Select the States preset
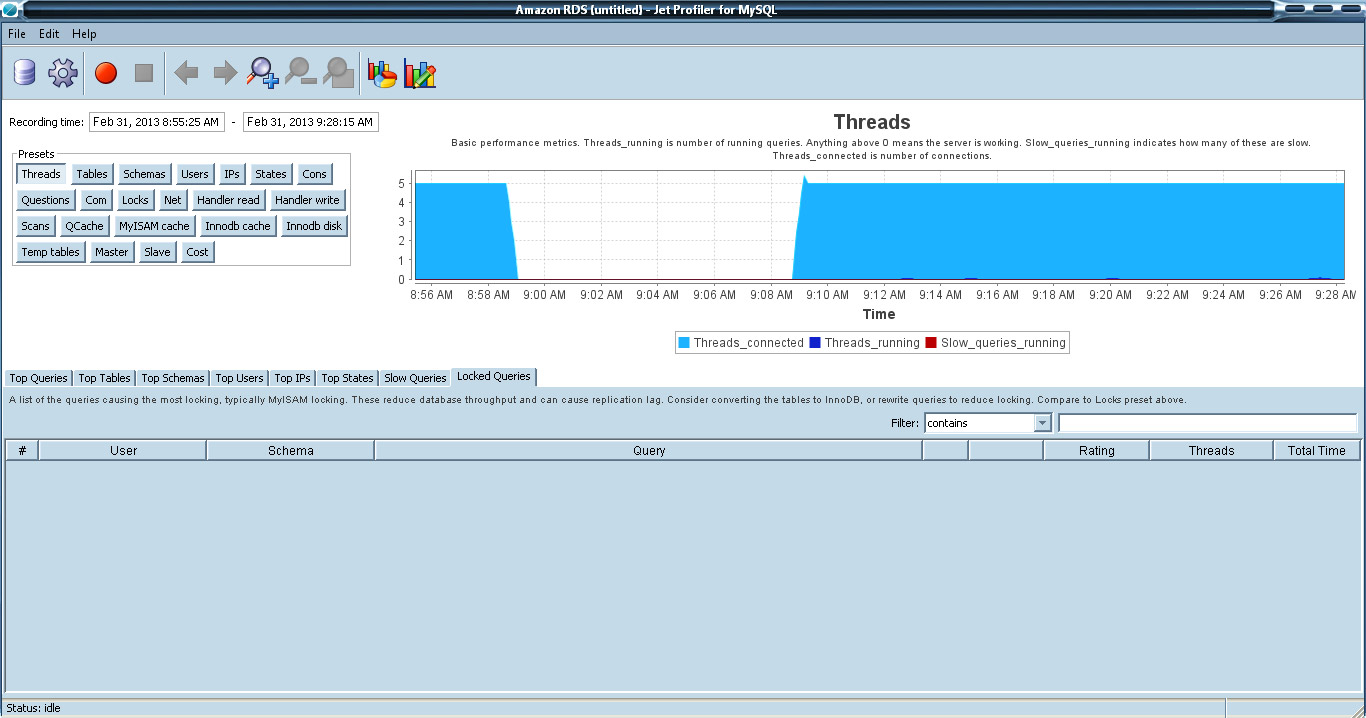 click(x=271, y=174)
